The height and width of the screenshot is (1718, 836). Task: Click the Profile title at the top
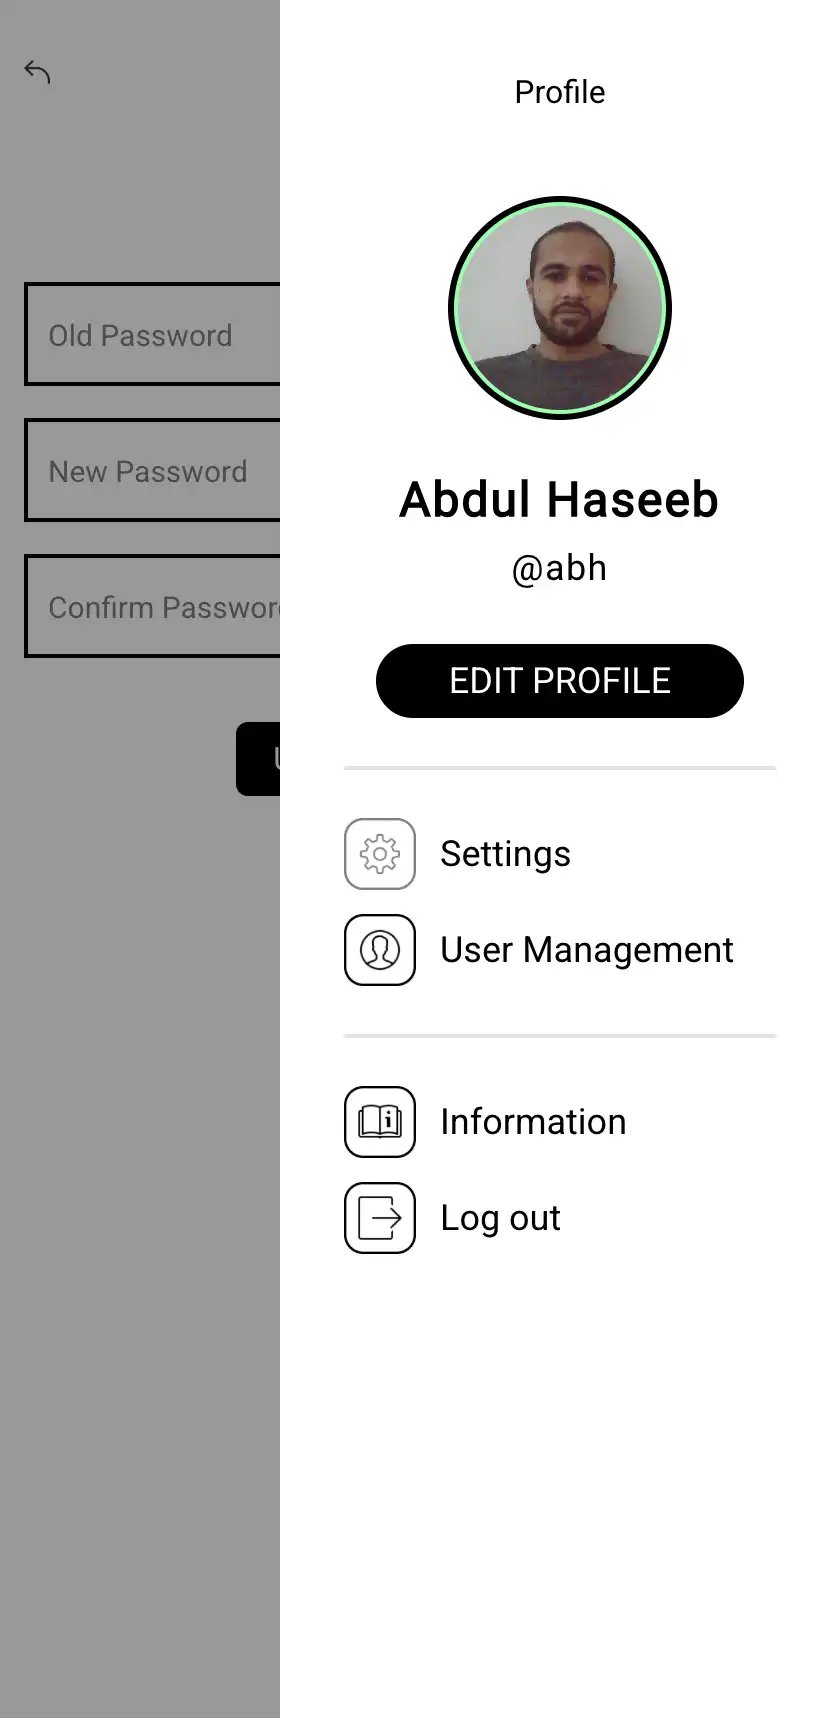(559, 92)
